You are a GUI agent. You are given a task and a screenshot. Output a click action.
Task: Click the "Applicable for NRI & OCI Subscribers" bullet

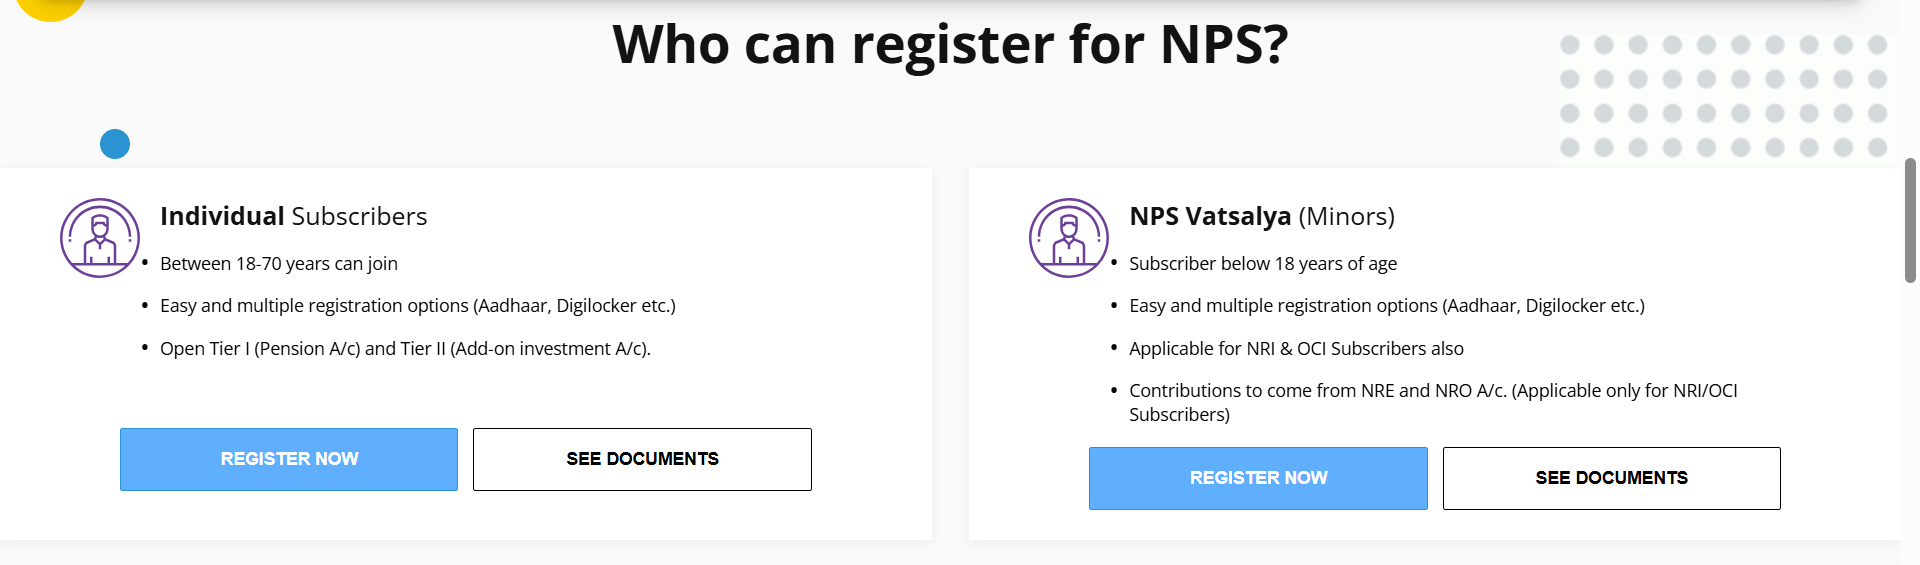[1296, 349]
